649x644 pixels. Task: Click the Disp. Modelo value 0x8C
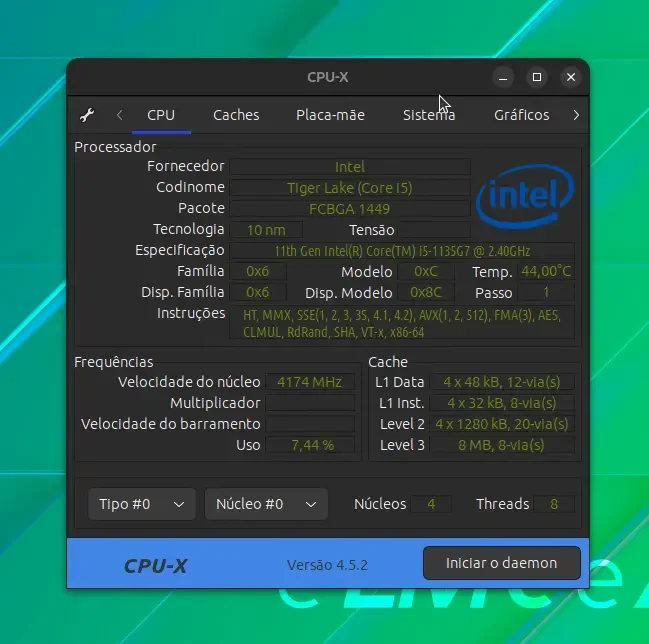point(426,293)
